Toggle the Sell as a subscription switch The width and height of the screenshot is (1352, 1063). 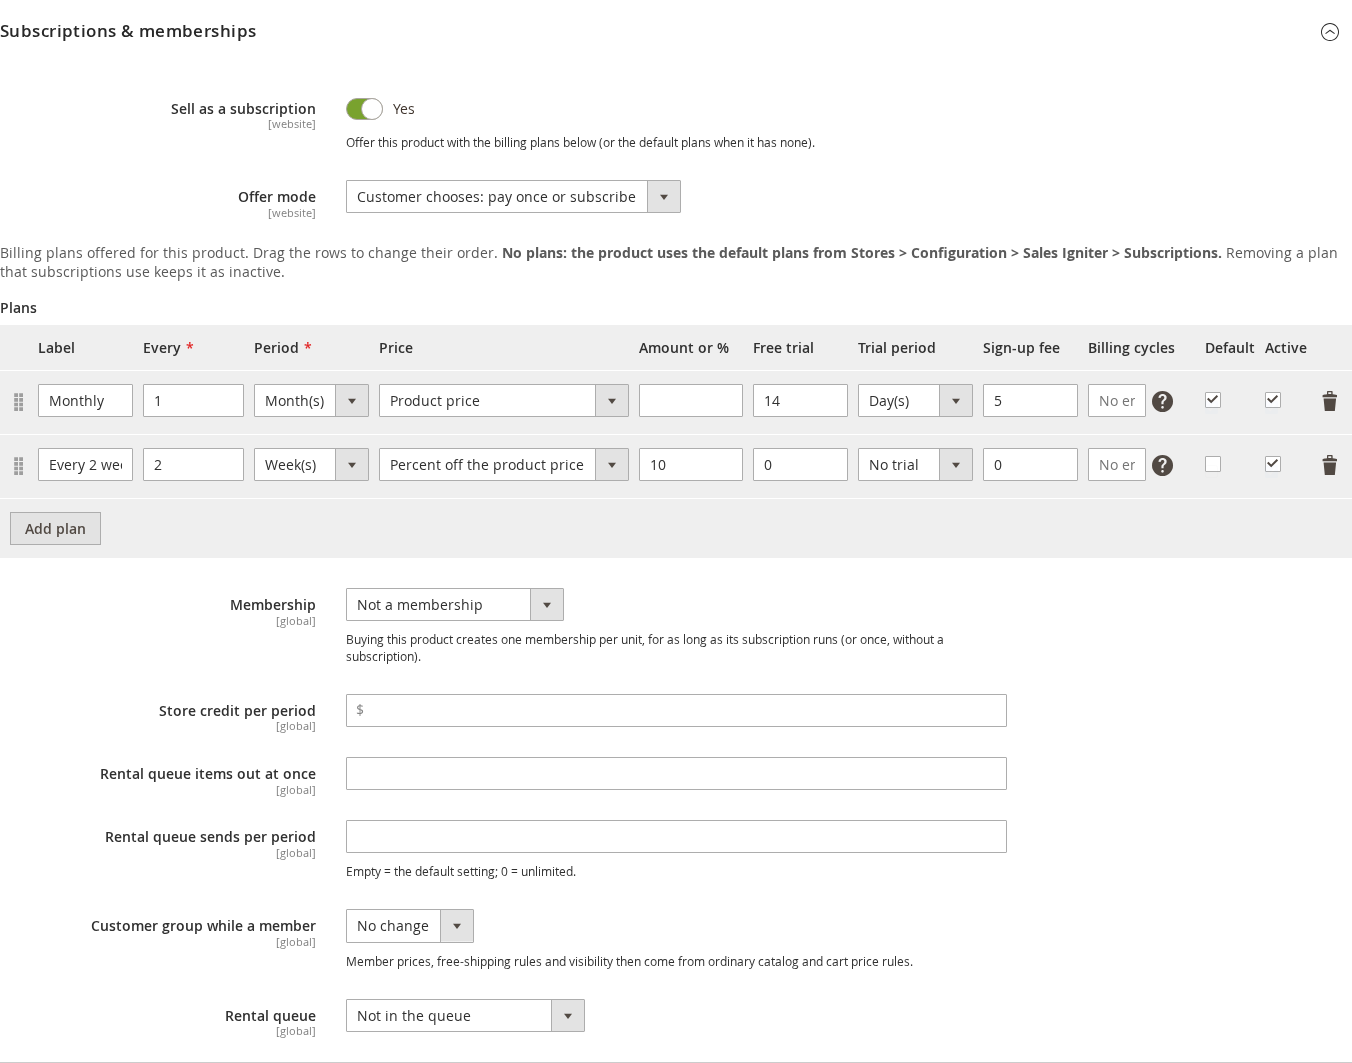(x=364, y=109)
